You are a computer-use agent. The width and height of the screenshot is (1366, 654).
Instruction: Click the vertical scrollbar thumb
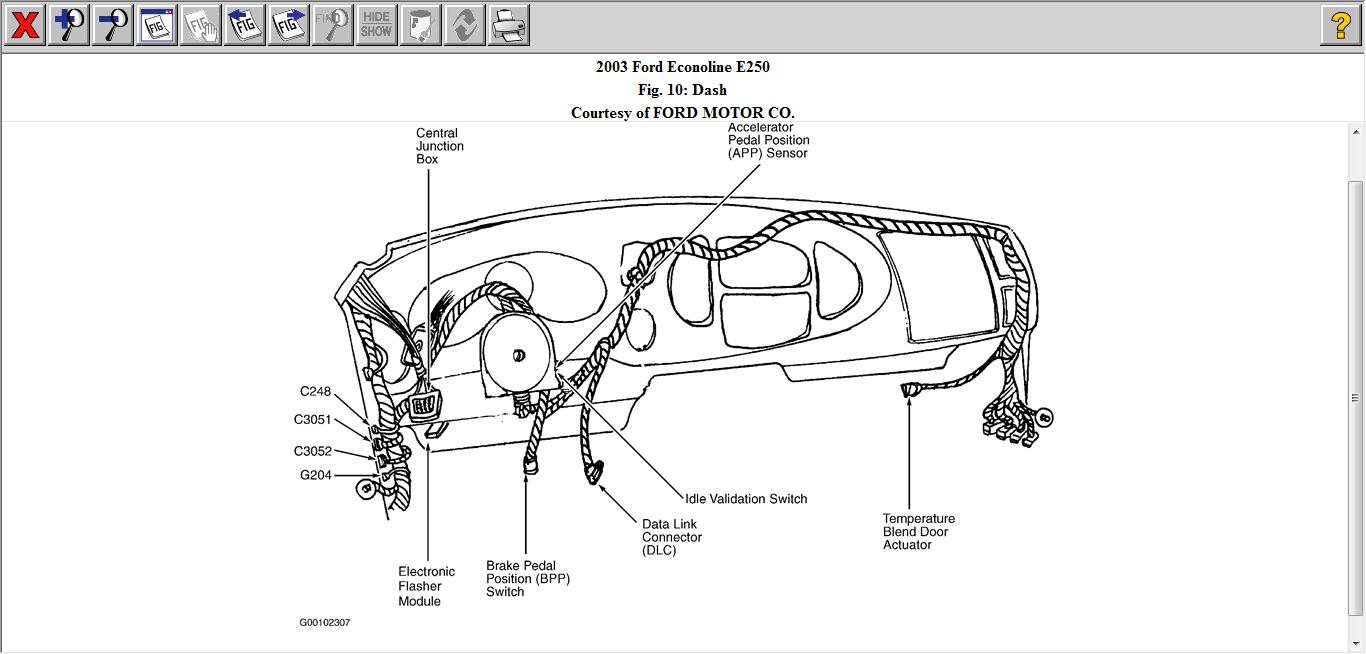[1356, 397]
